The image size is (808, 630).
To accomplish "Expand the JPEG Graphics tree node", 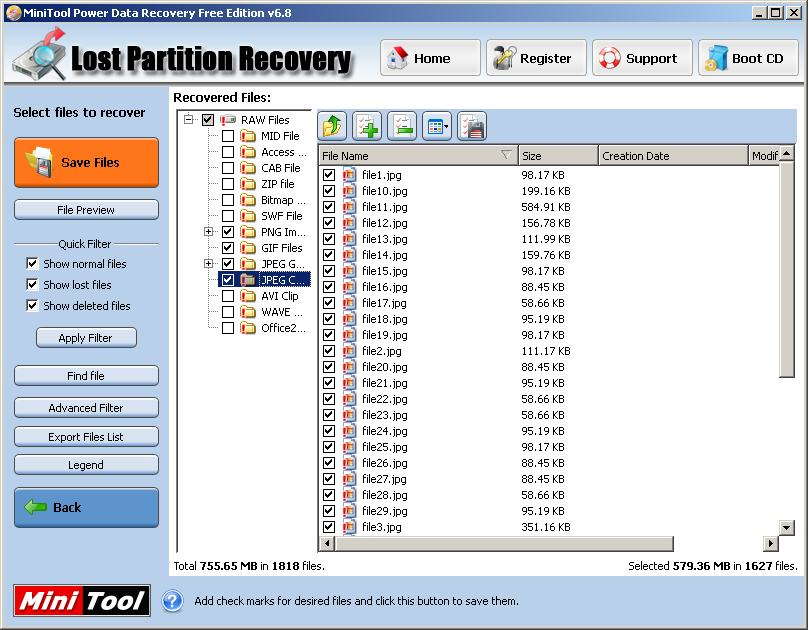I will [x=208, y=264].
